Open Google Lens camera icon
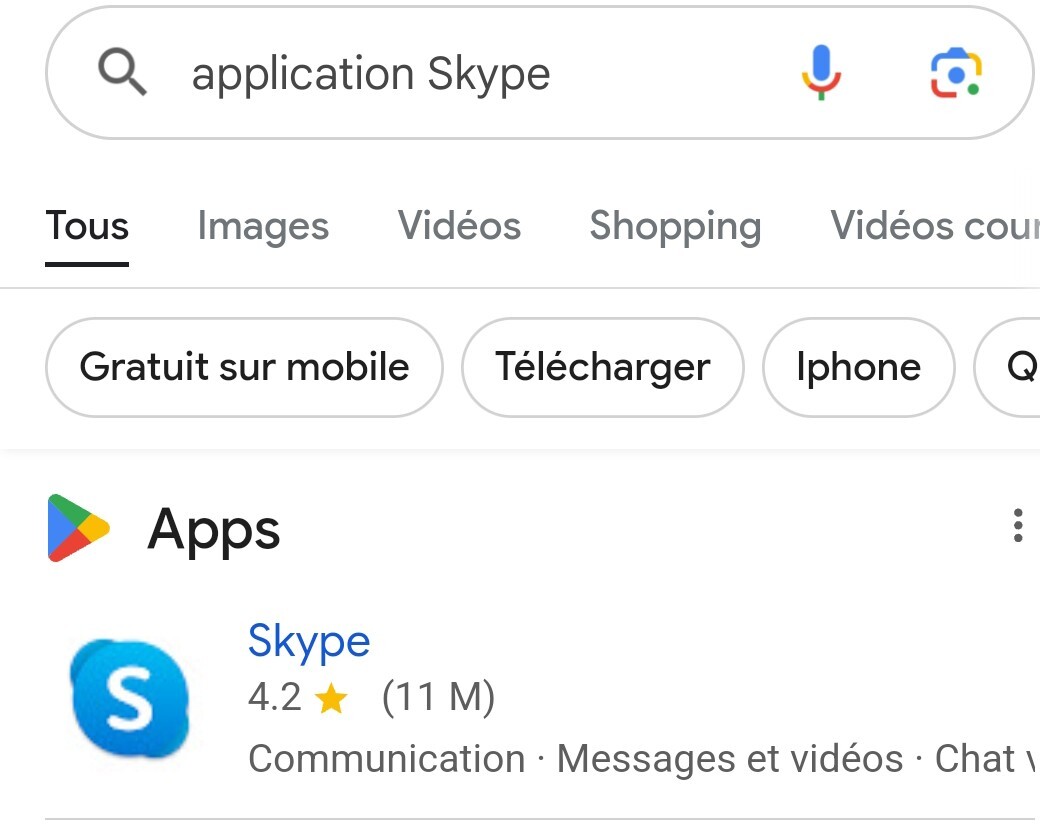 [955, 73]
